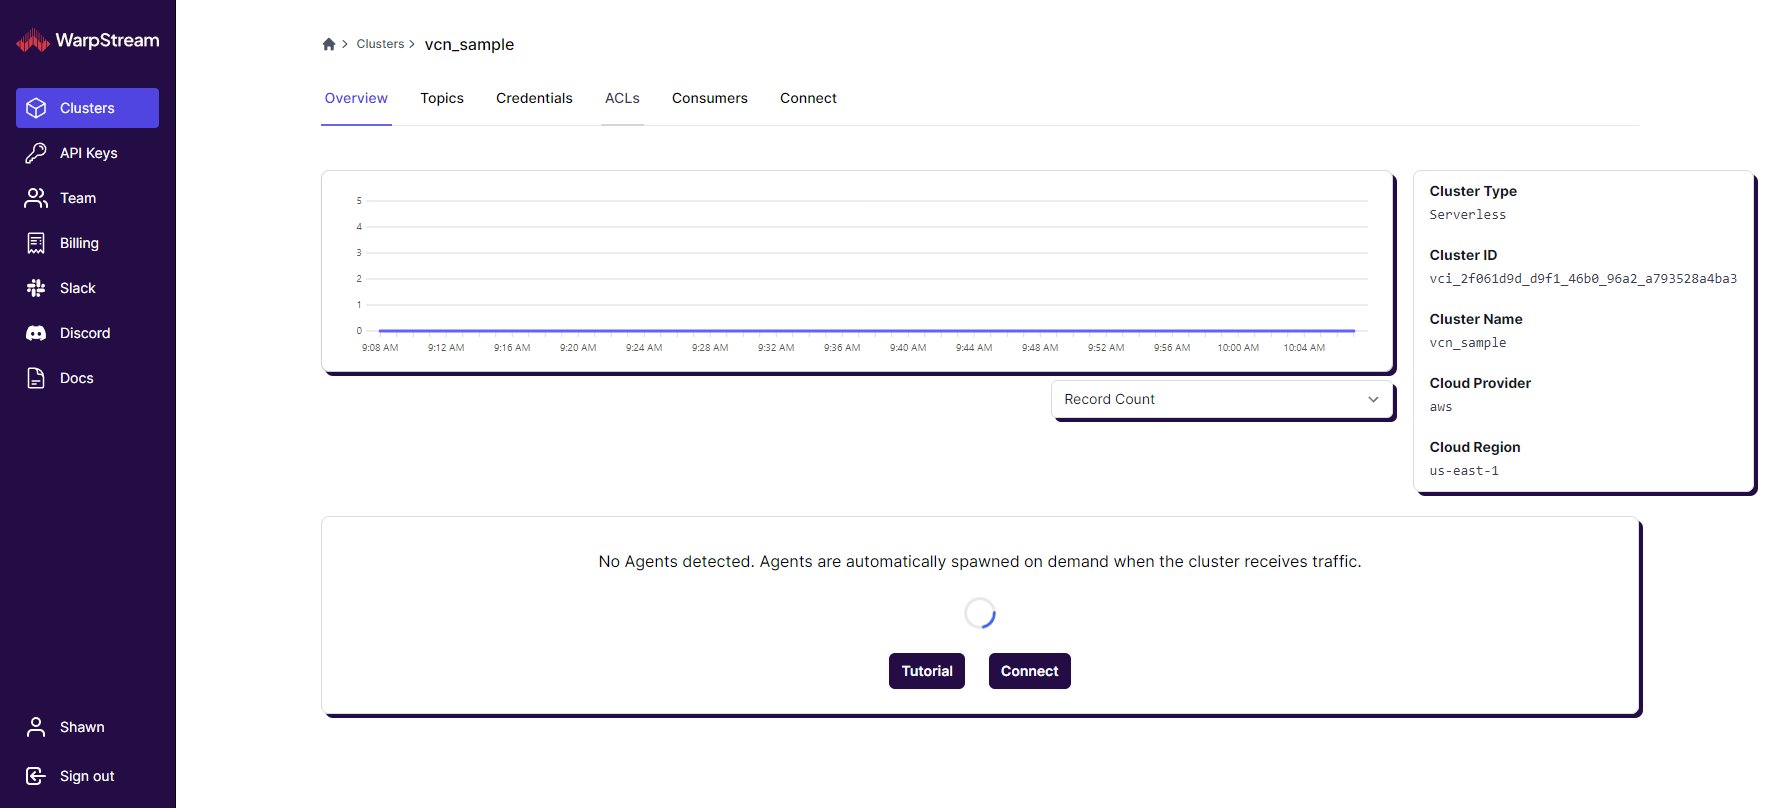1784x808 pixels.
Task: Open the API Keys label in the sidebar
Action: tap(89, 153)
